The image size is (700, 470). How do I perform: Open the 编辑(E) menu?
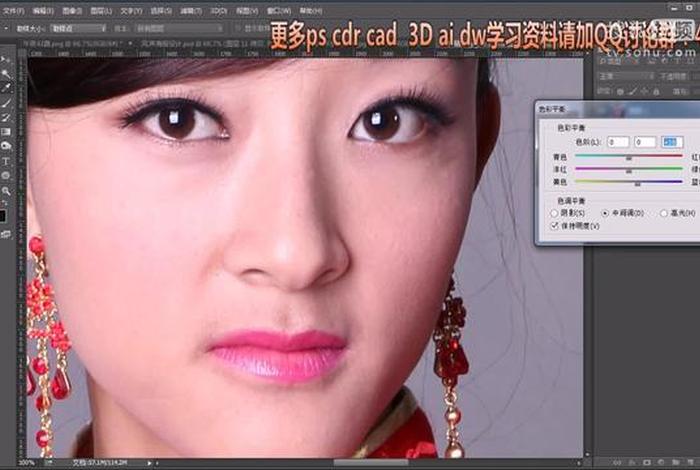(43, 10)
